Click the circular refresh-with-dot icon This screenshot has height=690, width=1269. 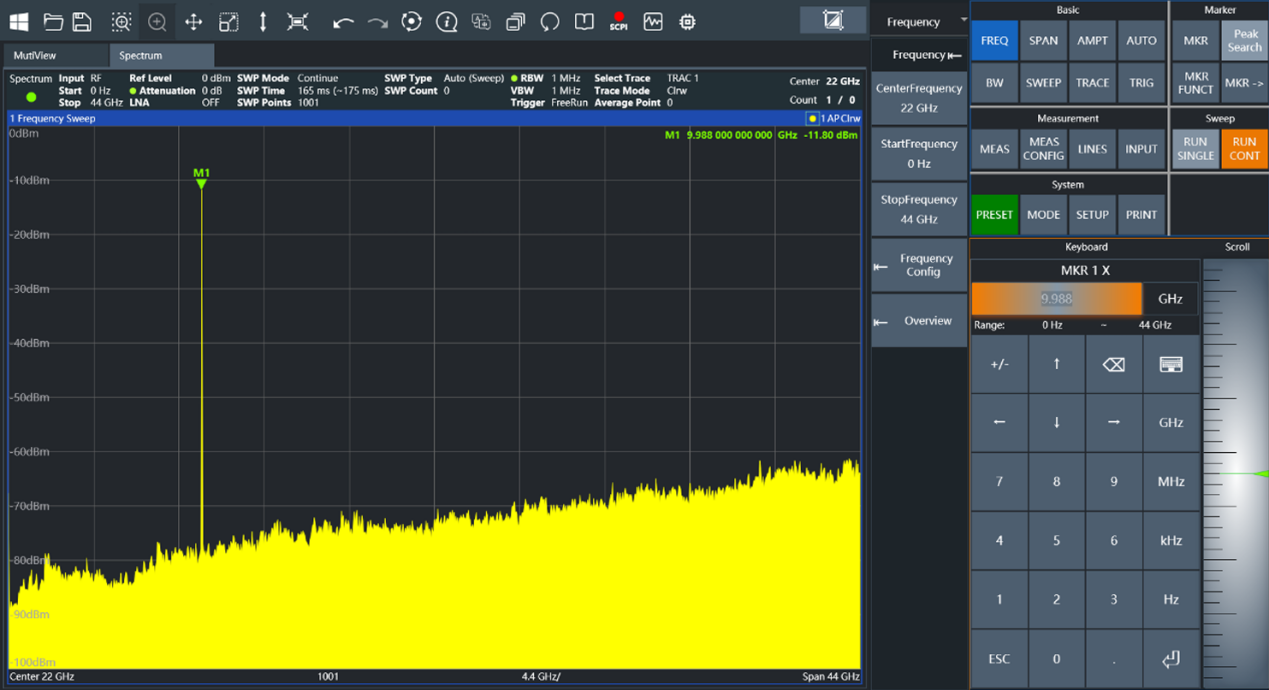411,22
